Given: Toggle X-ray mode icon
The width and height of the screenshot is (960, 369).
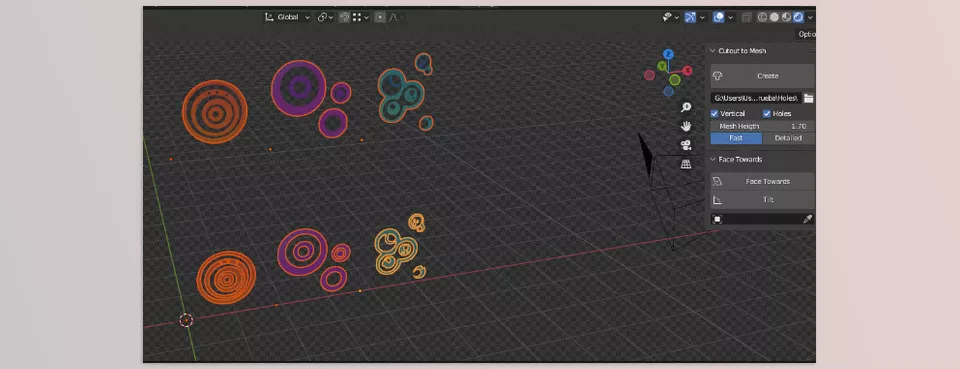Looking at the screenshot, I should 746,17.
